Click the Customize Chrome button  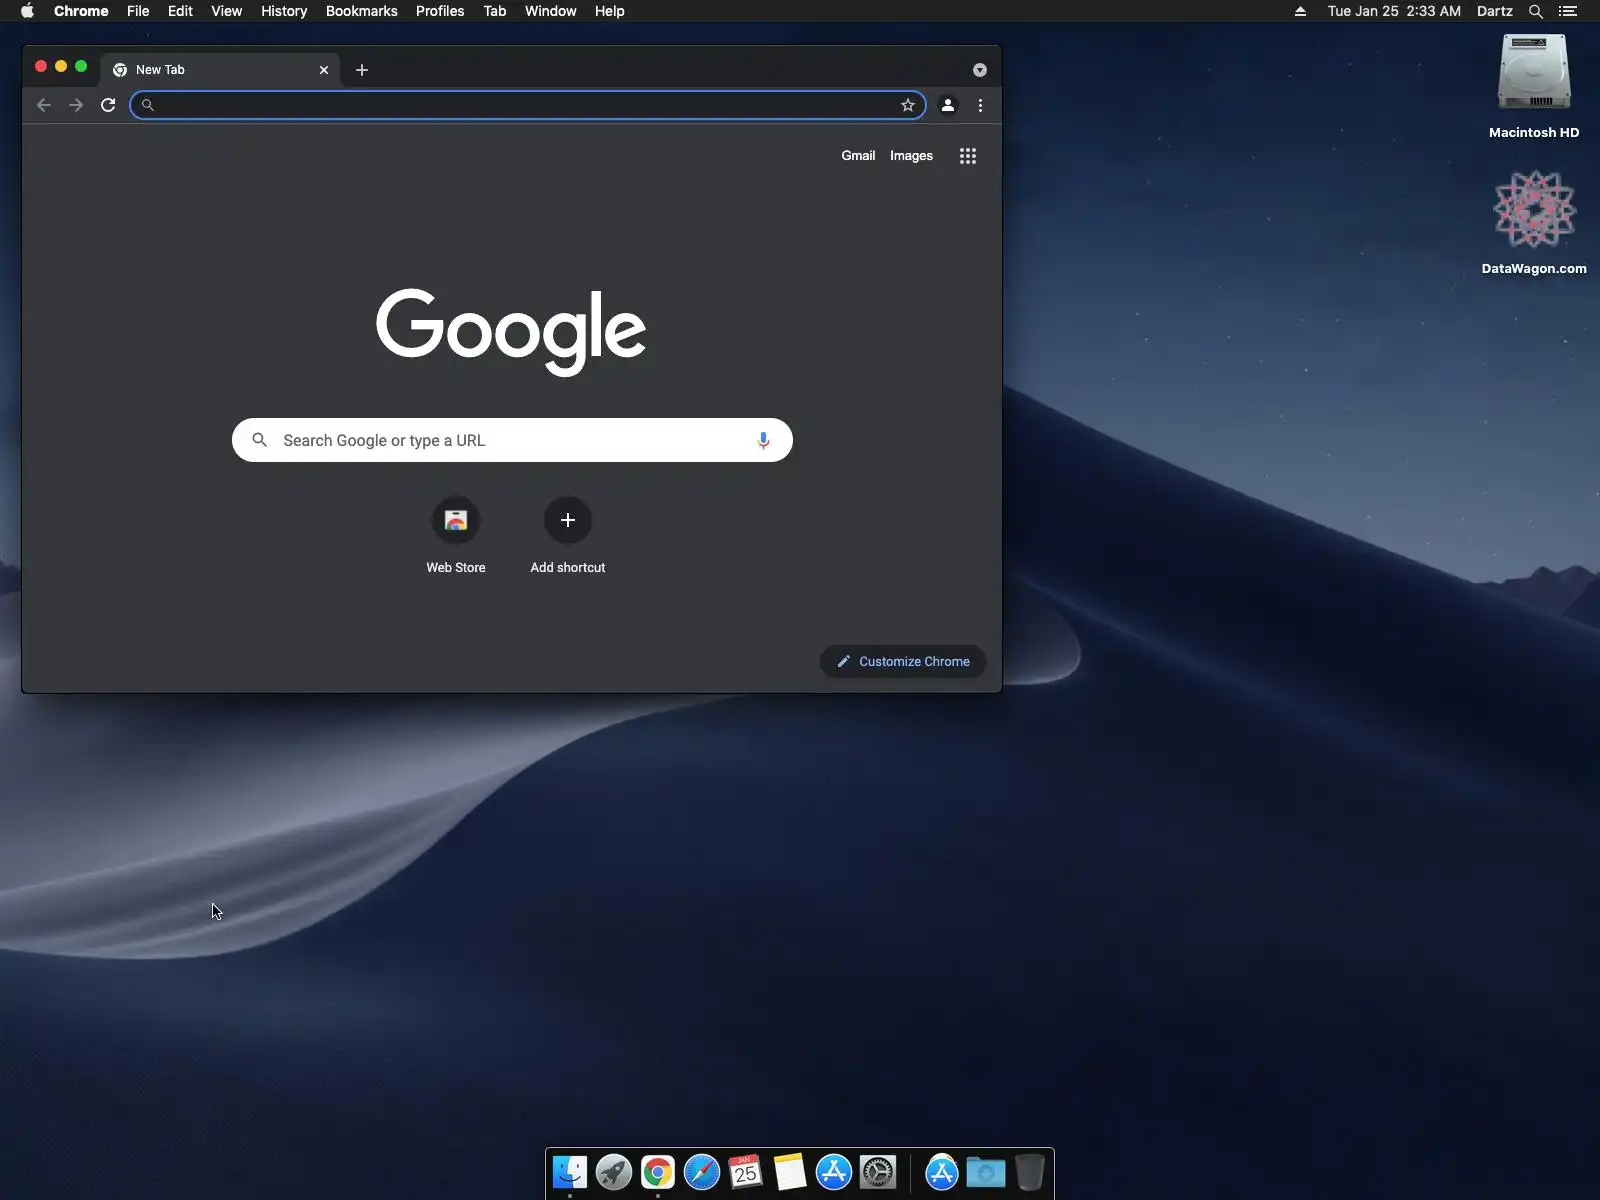(903, 661)
